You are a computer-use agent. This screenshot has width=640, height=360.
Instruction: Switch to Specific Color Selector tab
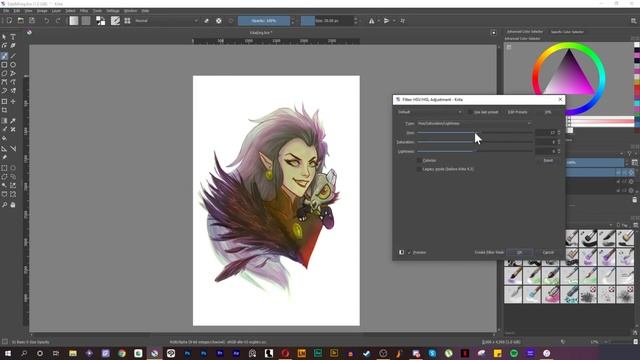coord(567,32)
